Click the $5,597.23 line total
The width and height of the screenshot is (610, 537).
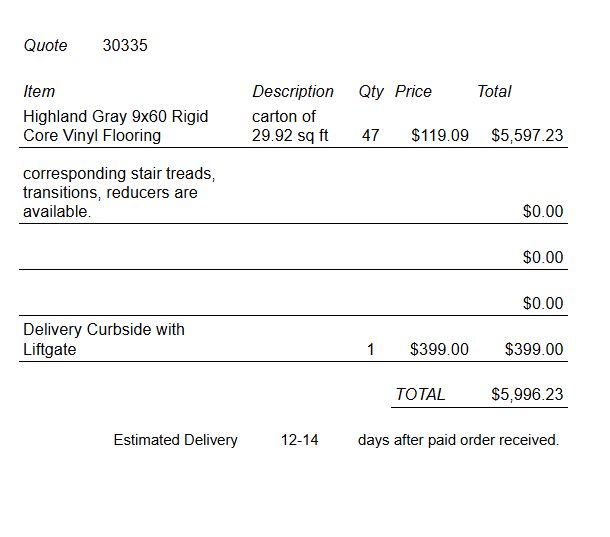(x=527, y=135)
